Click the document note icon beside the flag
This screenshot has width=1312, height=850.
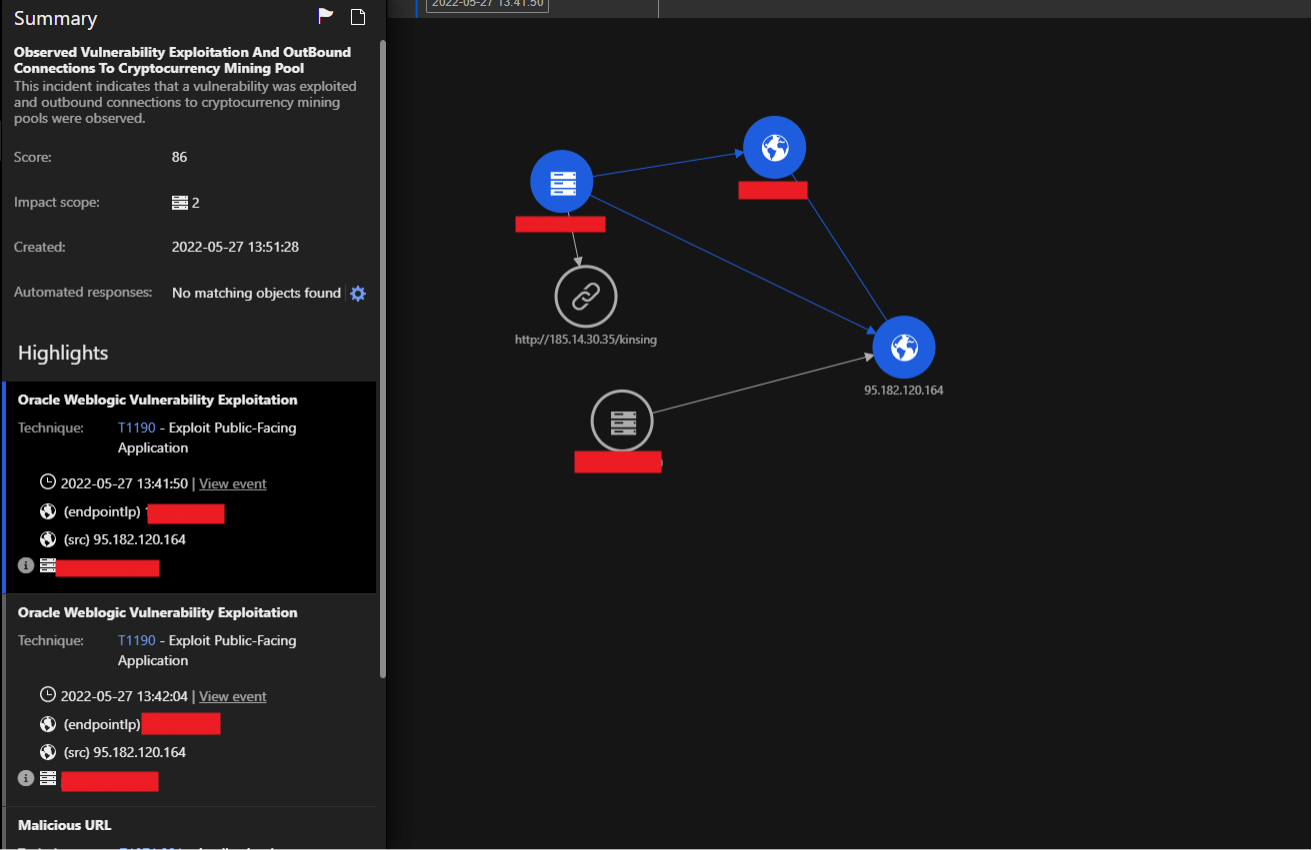358,16
